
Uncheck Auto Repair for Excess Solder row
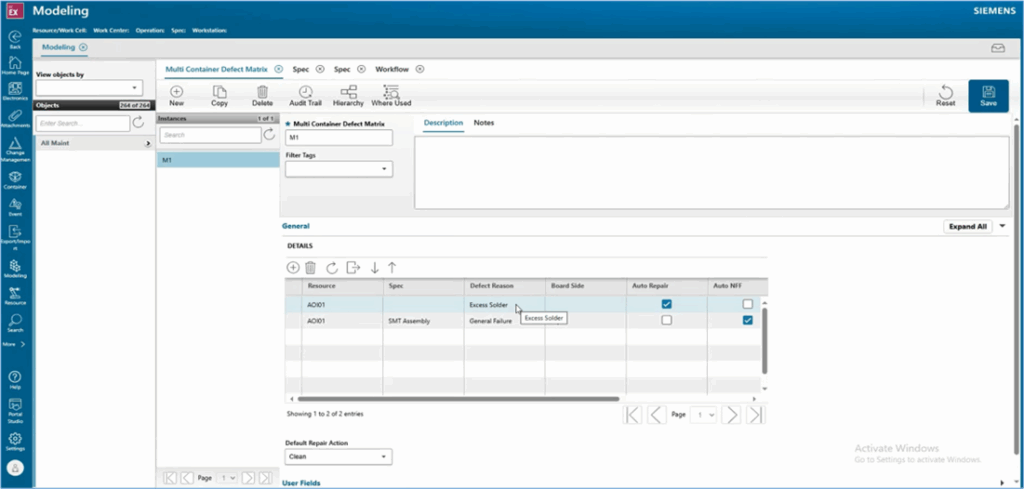(666, 304)
